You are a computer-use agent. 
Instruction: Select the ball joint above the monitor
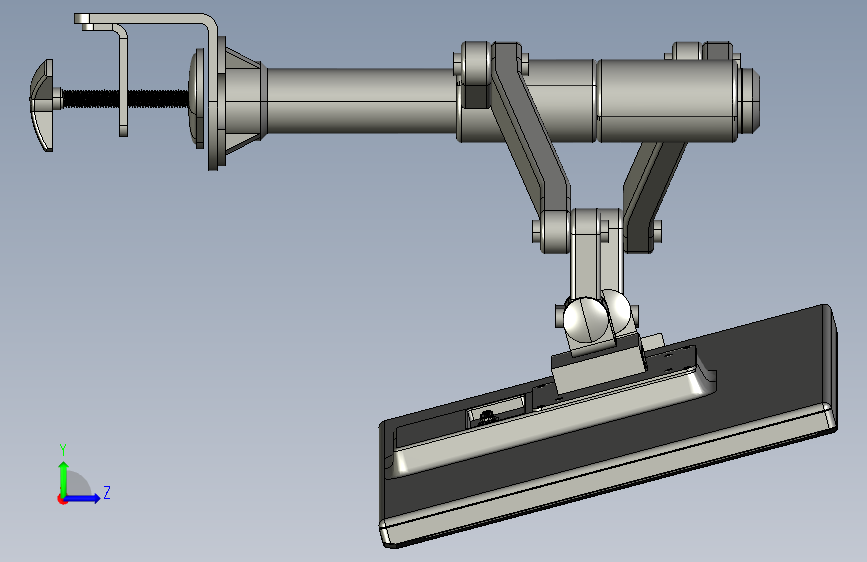coord(586,319)
